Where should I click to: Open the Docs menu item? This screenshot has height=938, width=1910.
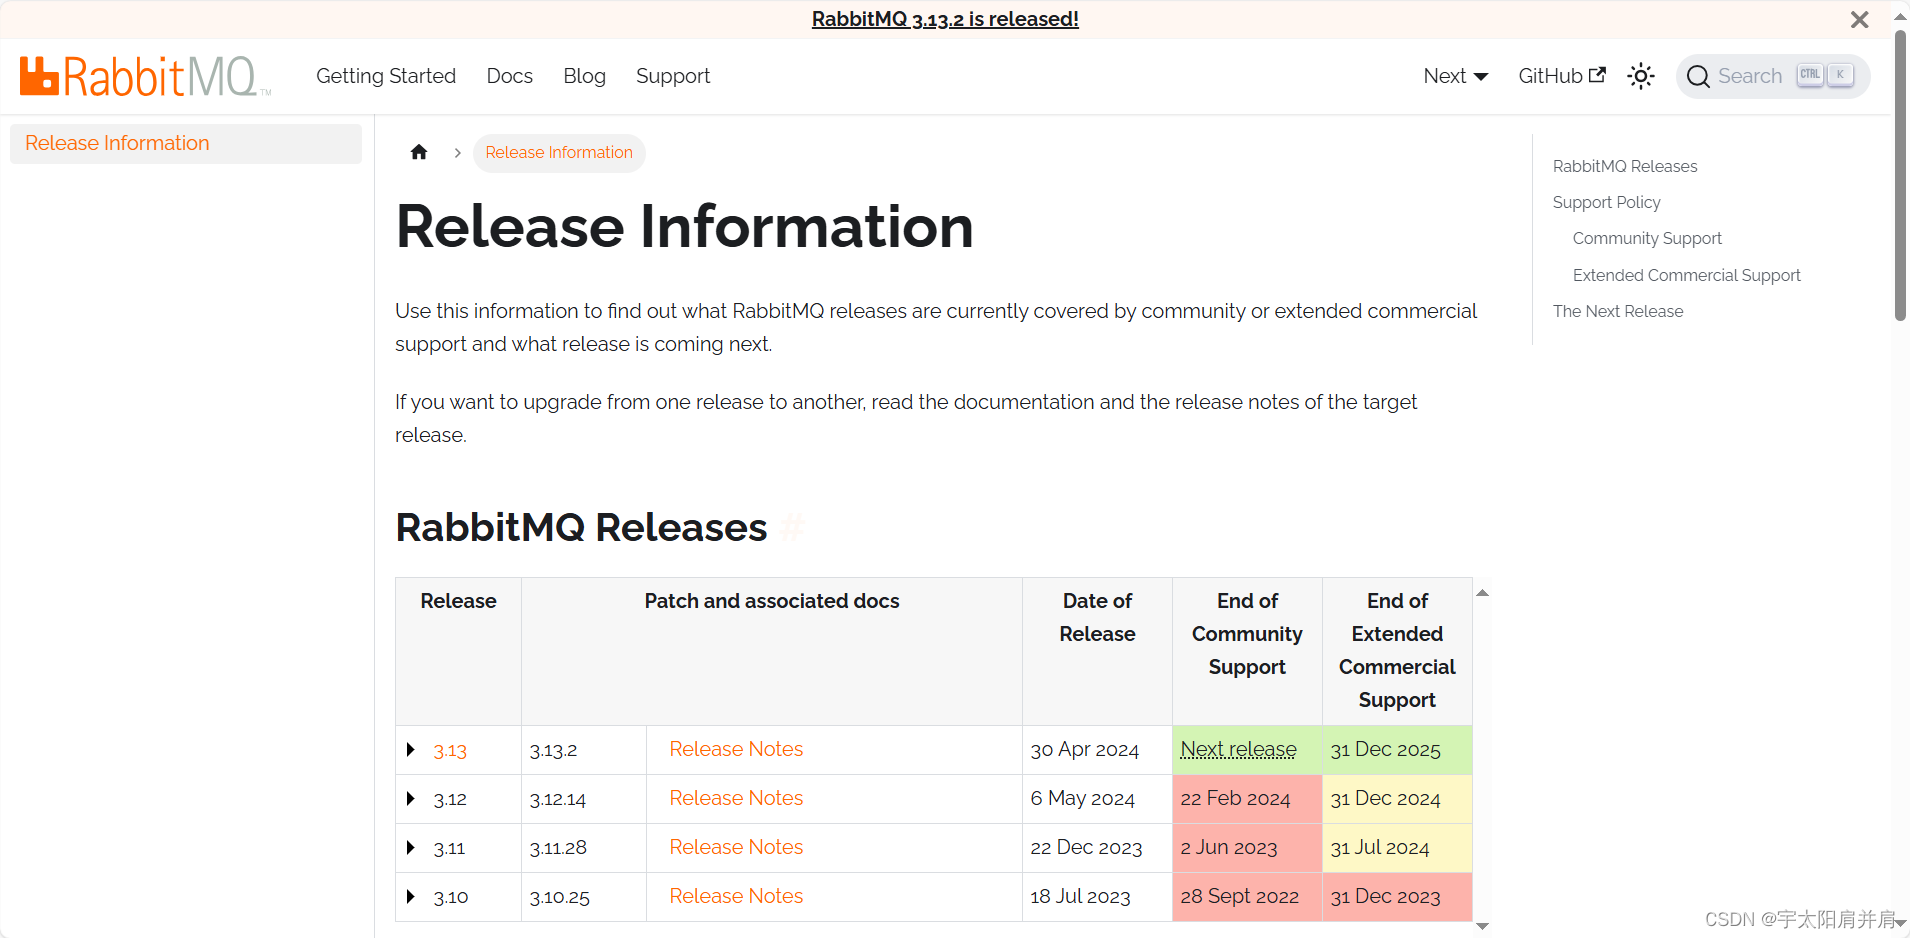(x=509, y=76)
